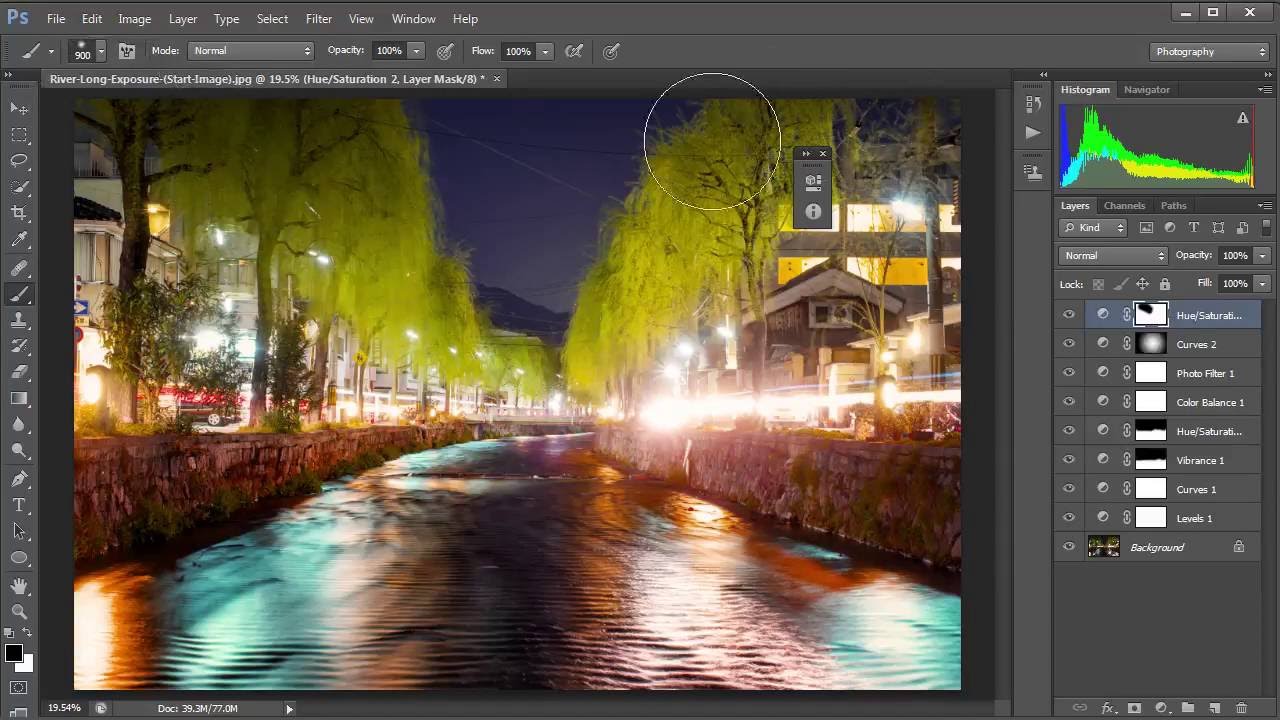Image resolution: width=1280 pixels, height=720 pixels.
Task: Click the delete layer trash icon
Action: pyautogui.click(x=1241, y=708)
